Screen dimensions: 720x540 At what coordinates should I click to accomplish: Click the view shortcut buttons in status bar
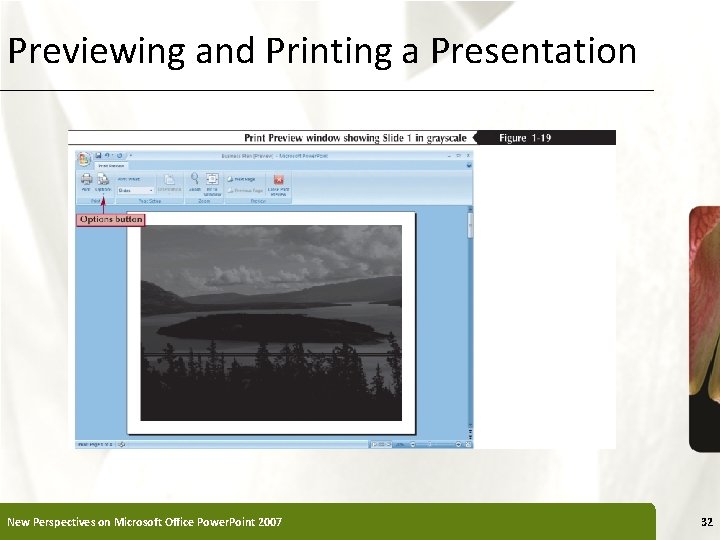point(381,444)
